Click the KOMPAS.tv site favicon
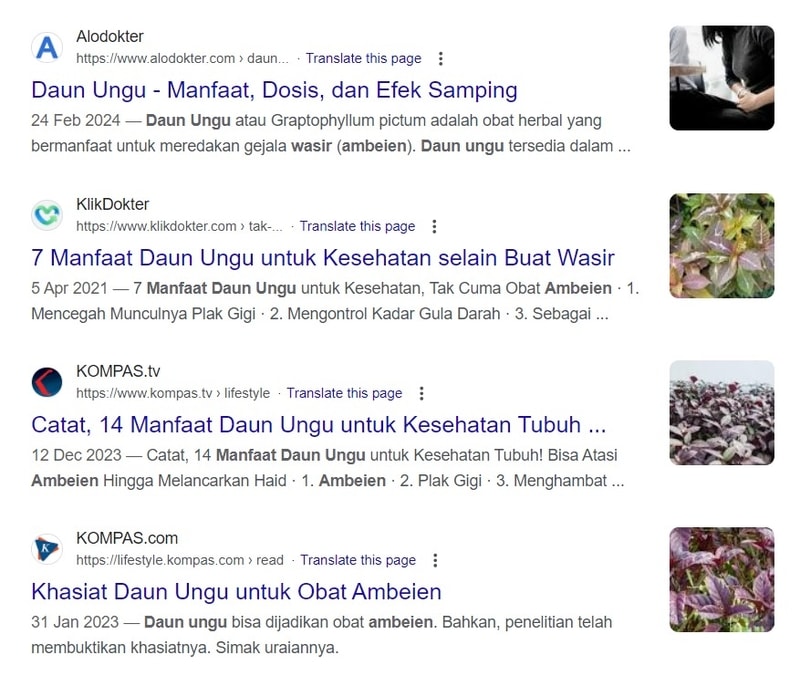This screenshot has height=686, width=800. click(x=47, y=382)
